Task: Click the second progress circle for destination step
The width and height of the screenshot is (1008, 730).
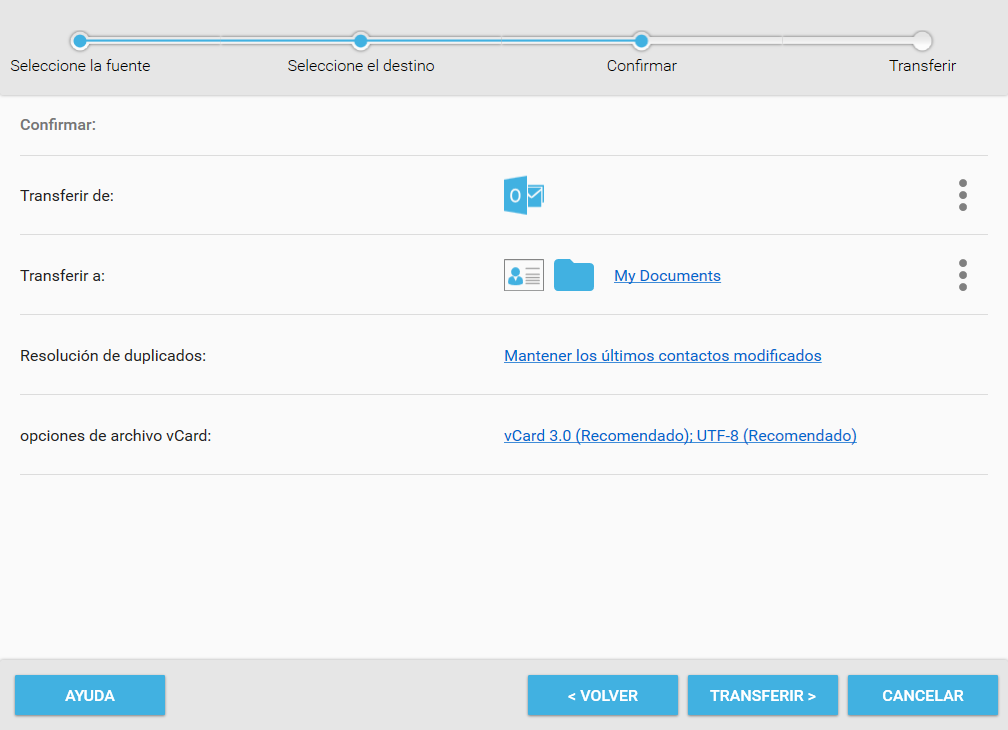Action: point(361,41)
